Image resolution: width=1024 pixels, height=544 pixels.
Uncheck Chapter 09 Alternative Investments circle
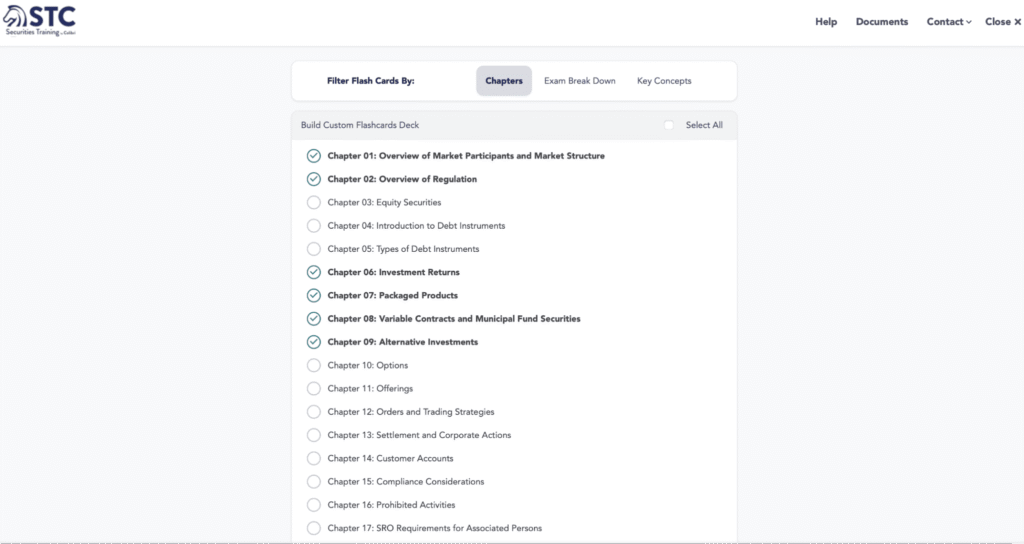(313, 342)
